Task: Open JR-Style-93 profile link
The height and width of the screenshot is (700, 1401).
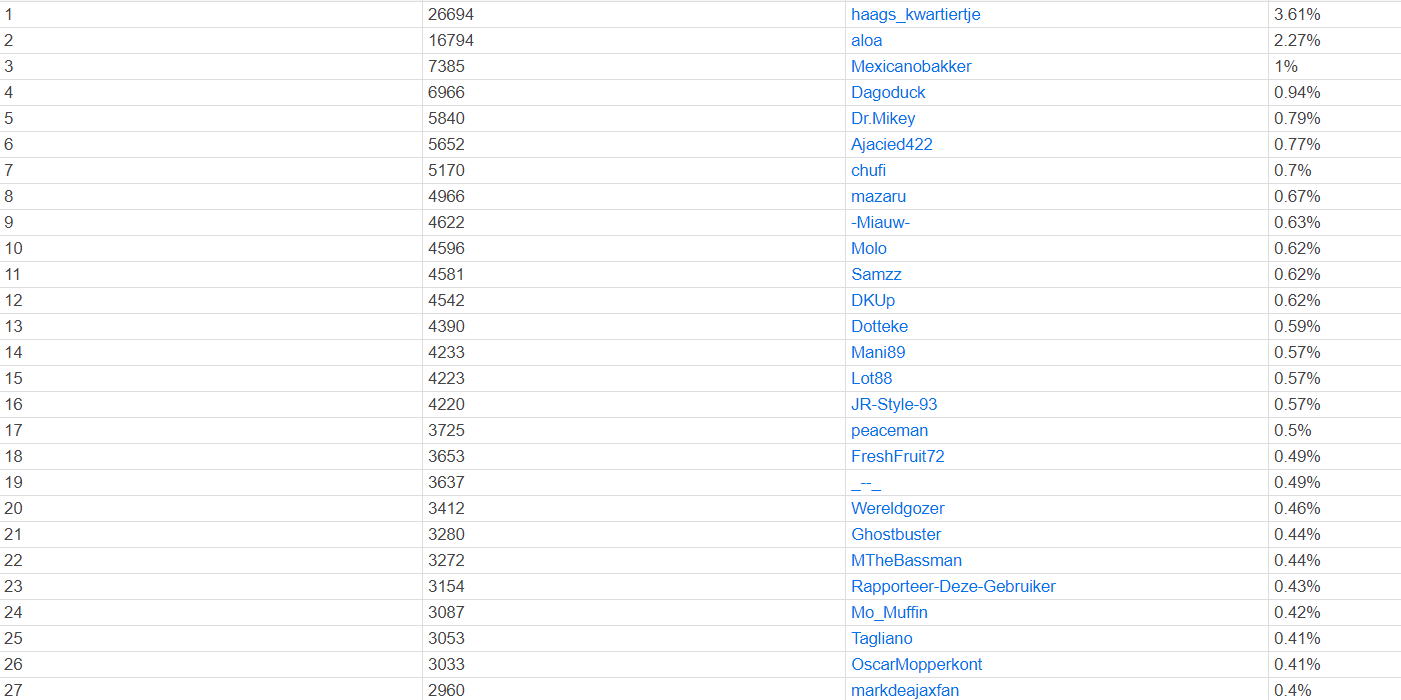Action: 894,405
